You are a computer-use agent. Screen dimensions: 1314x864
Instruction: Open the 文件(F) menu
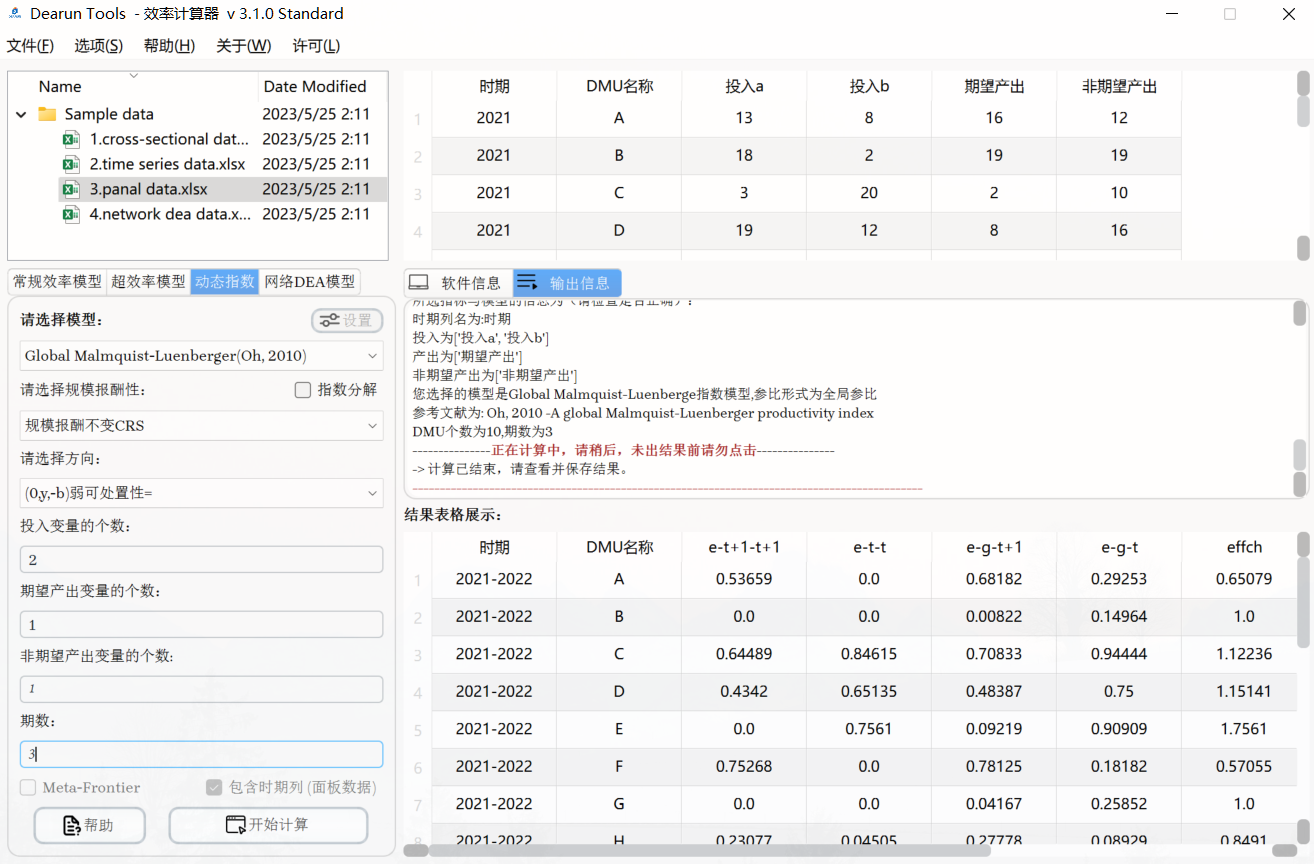[x=30, y=45]
